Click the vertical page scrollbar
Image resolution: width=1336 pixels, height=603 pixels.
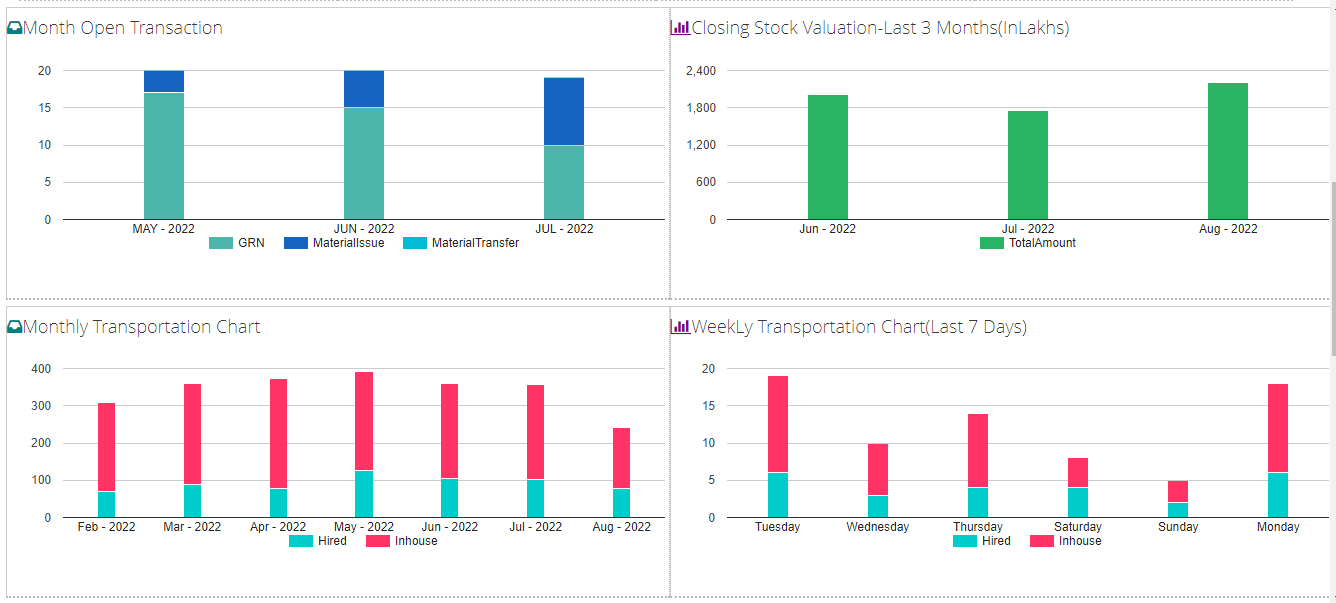pos(1331,270)
